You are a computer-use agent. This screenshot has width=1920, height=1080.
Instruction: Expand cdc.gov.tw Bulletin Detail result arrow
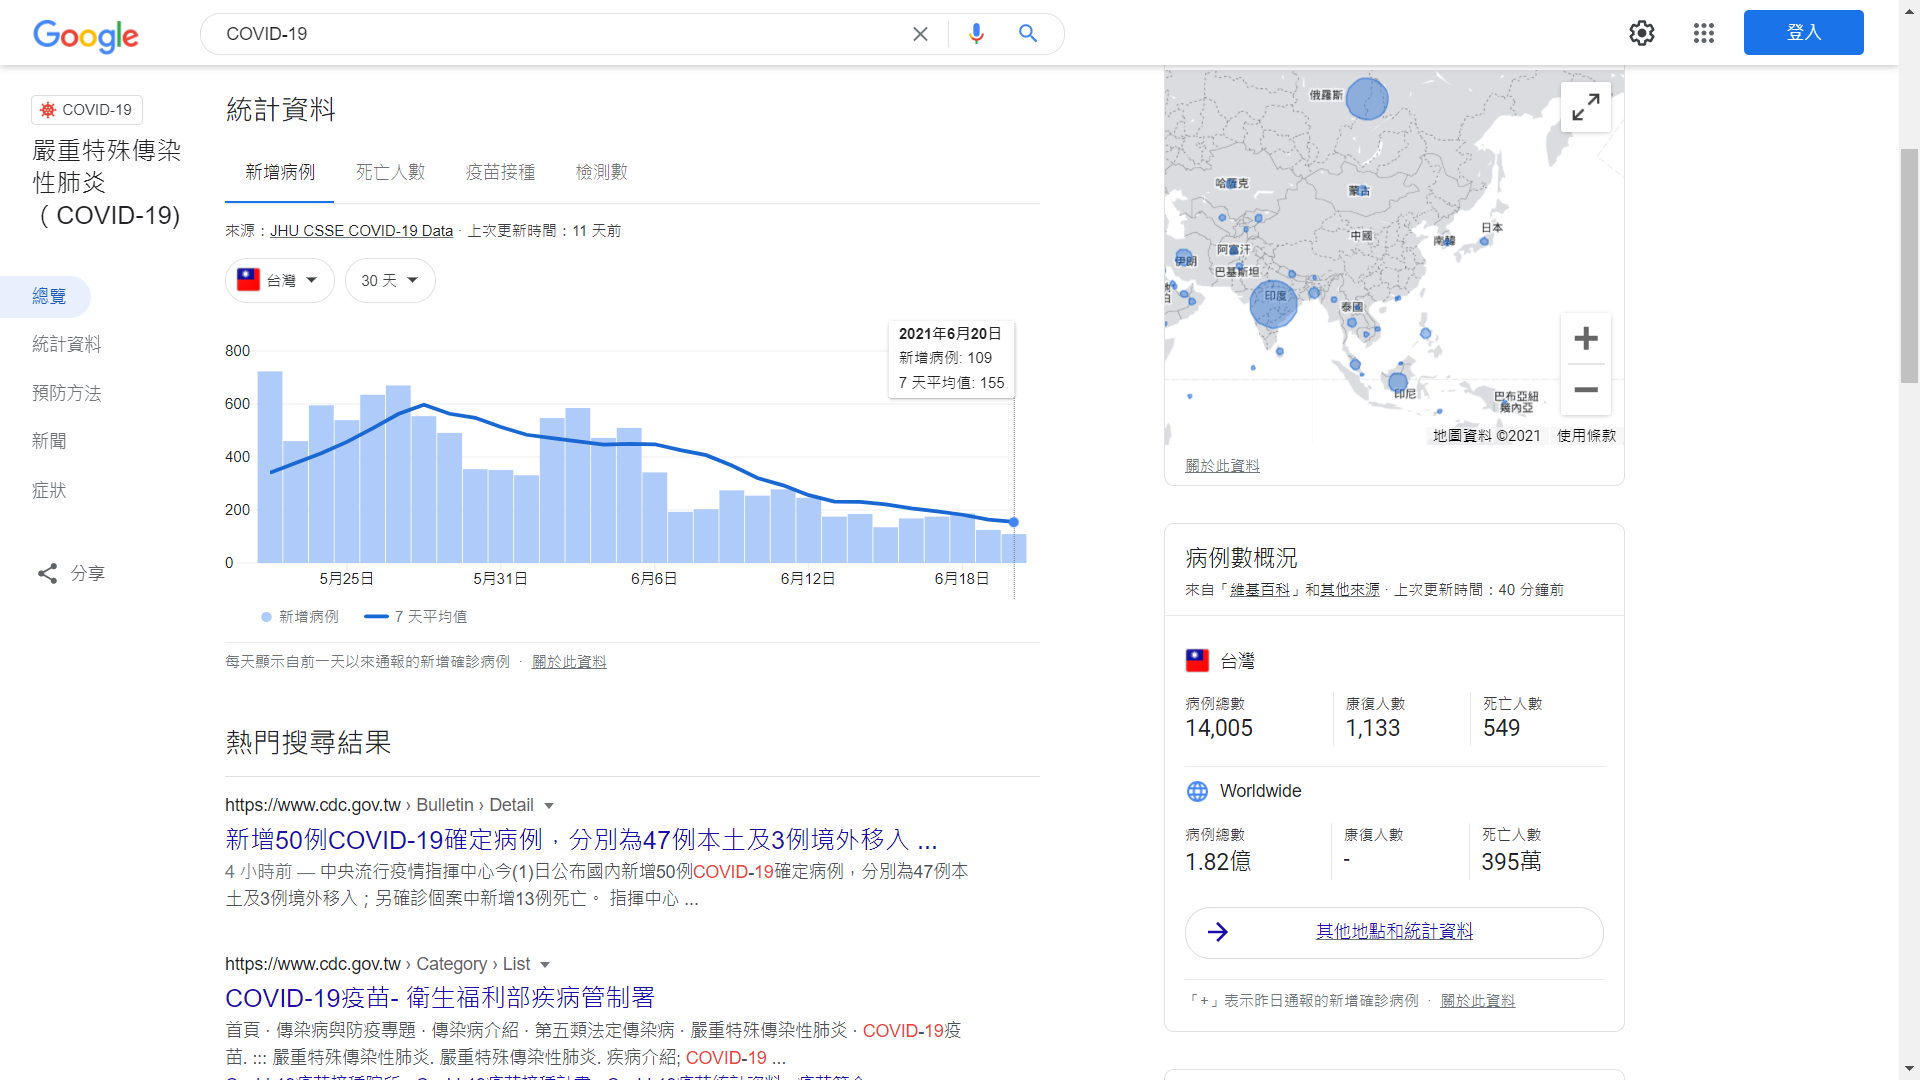click(x=549, y=806)
